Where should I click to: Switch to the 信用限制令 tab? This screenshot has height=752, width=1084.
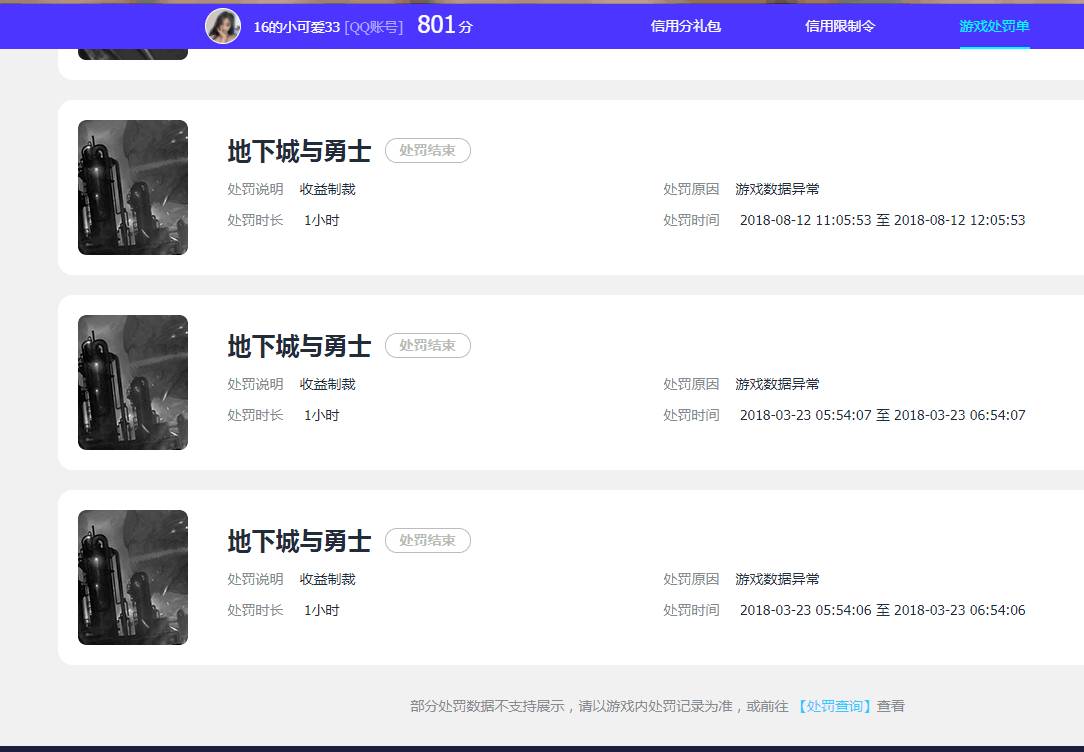click(x=838, y=26)
